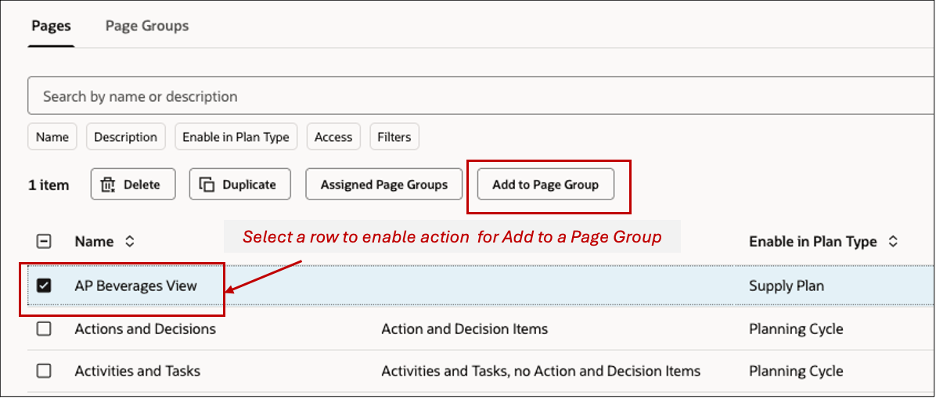Switch to the Pages tab

coord(51,26)
